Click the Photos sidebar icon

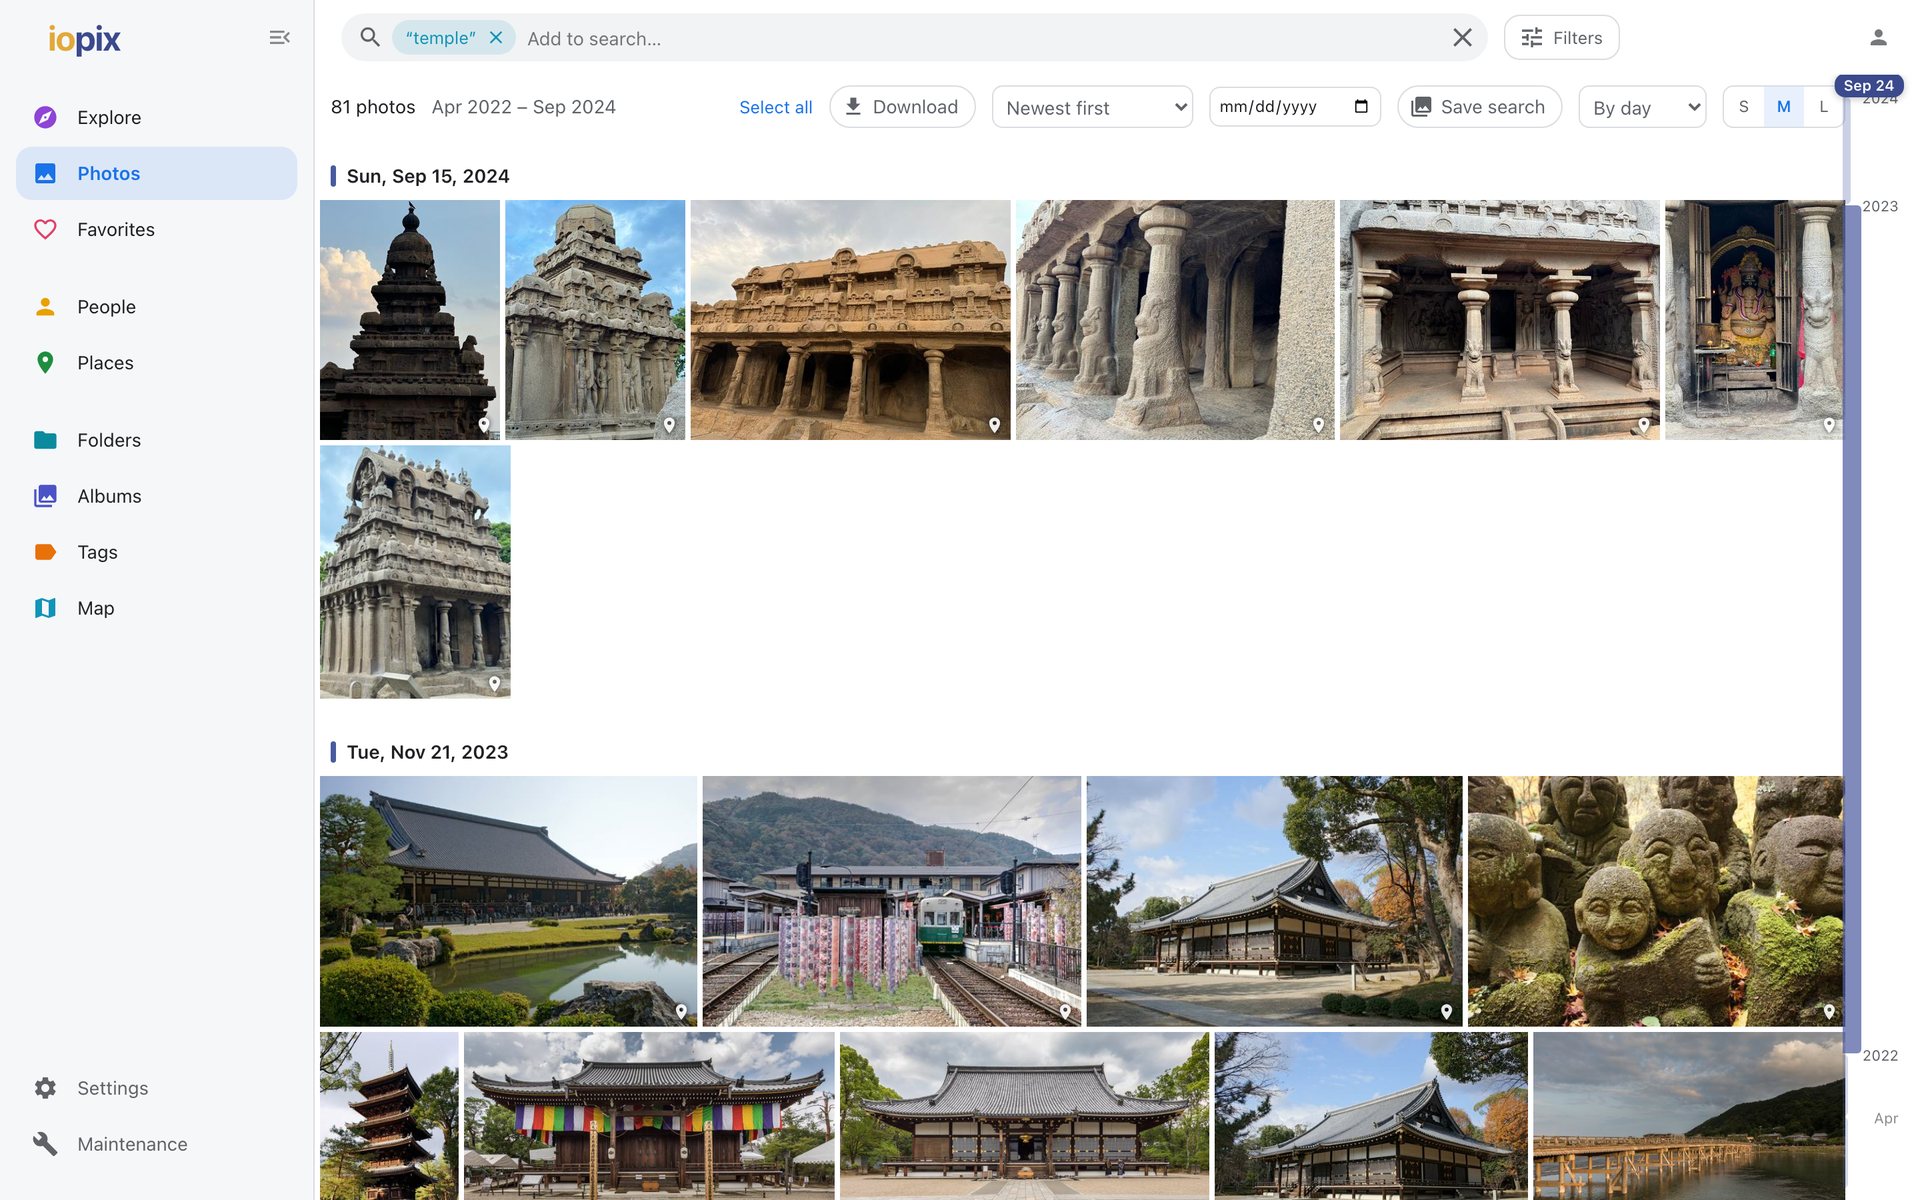click(x=45, y=173)
